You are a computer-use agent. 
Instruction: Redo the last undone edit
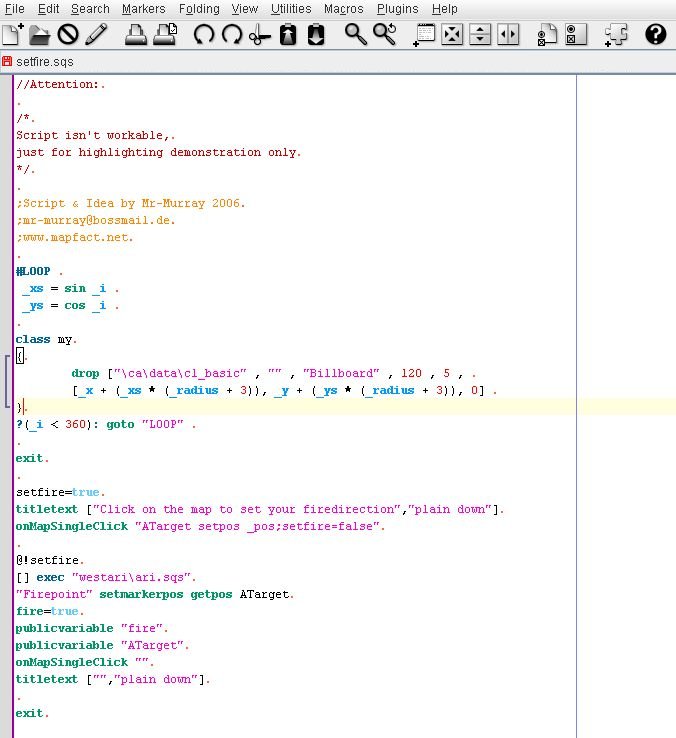pyautogui.click(x=232, y=35)
